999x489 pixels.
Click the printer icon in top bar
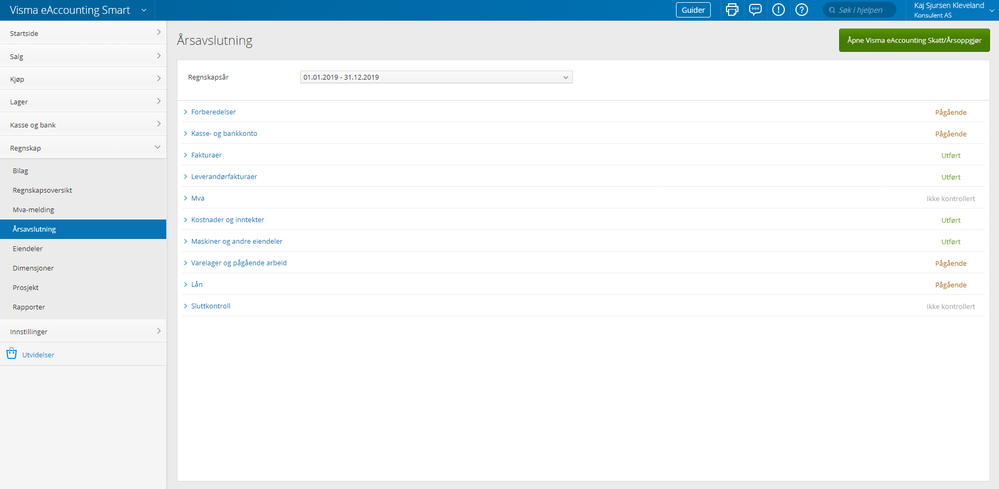[x=732, y=10]
